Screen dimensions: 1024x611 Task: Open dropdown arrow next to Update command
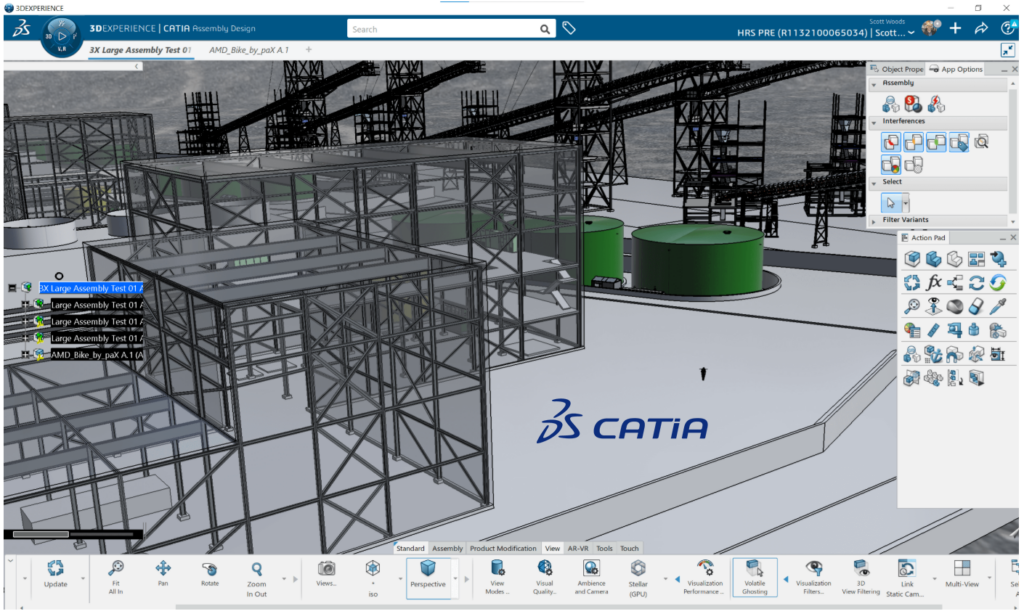point(83,578)
